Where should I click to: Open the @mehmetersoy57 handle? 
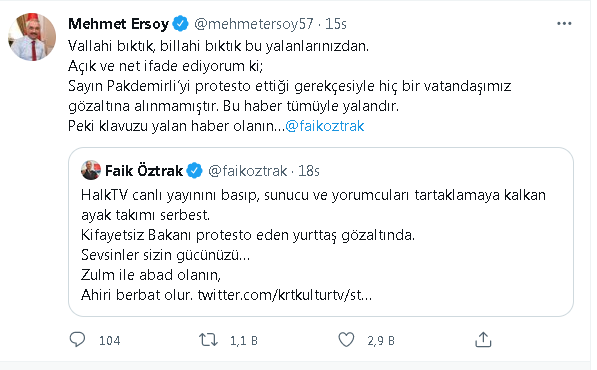coord(254,24)
